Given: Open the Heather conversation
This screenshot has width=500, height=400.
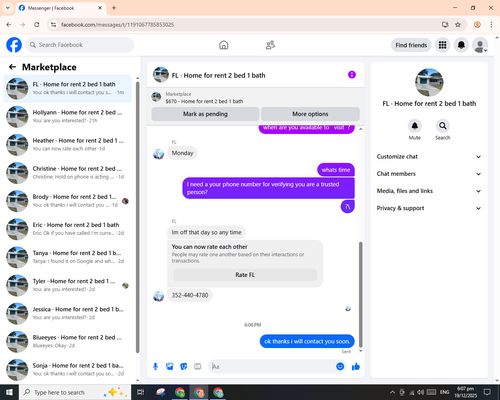Looking at the screenshot, I should click(67, 145).
